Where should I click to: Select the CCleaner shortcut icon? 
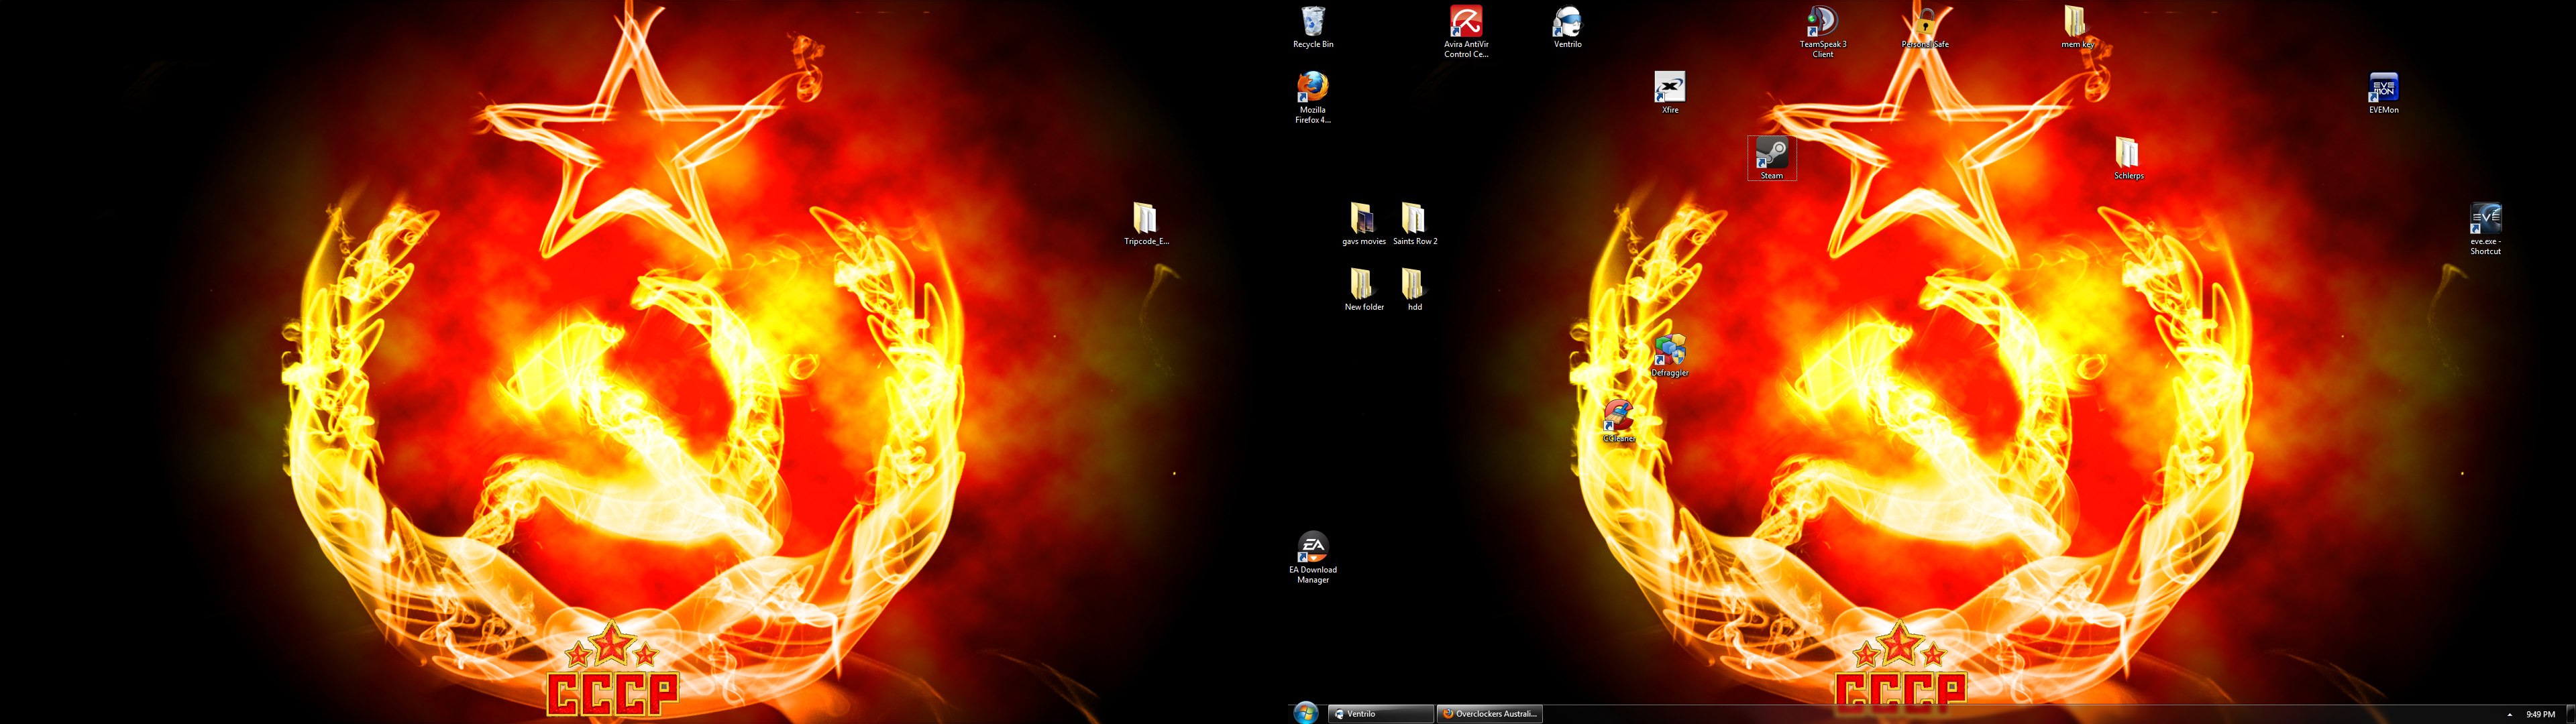pos(1618,421)
